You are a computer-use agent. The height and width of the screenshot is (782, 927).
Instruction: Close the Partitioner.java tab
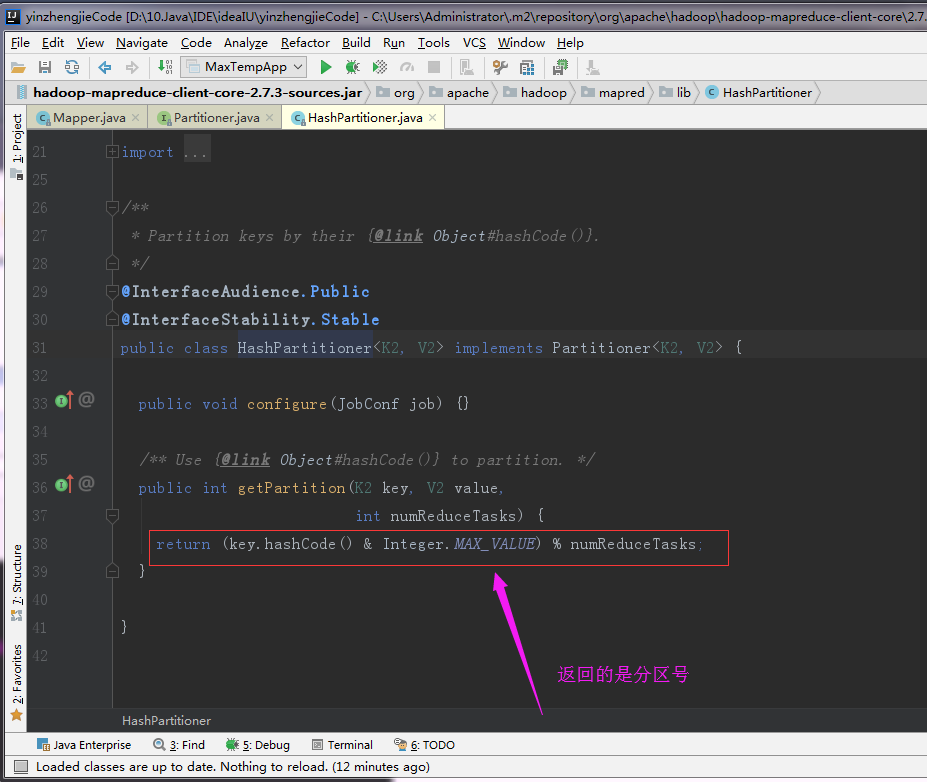pyautogui.click(x=270, y=118)
